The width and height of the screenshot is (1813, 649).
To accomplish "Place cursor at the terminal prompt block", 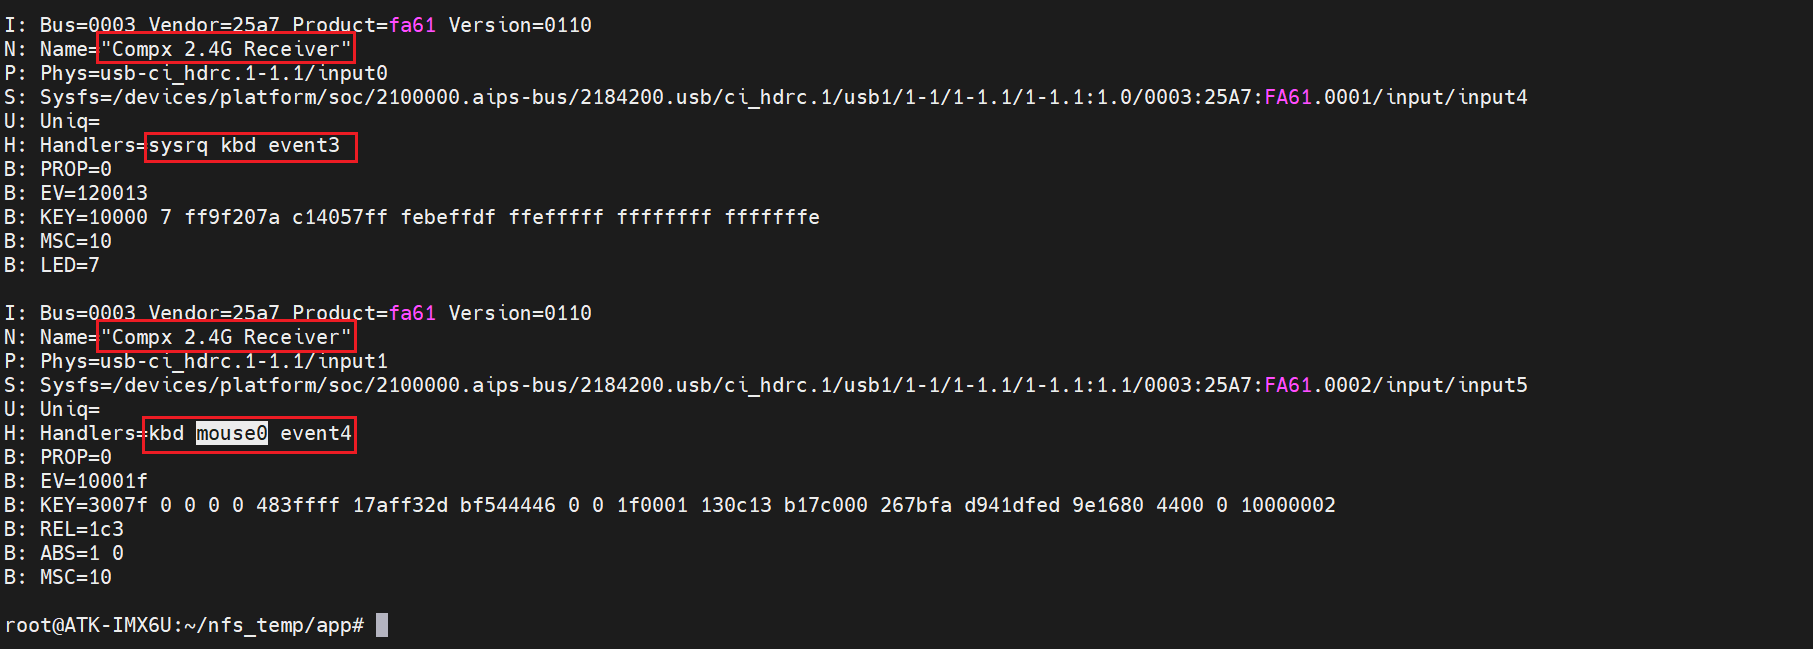I will coord(382,625).
